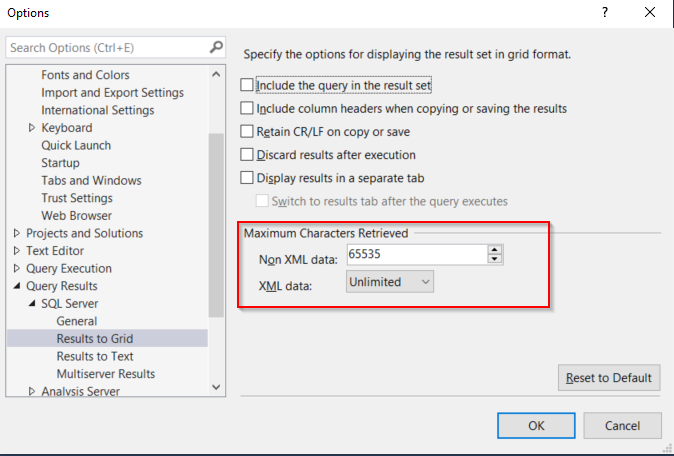Viewport: 674px width, 456px height.
Task: Toggle Retain CR/LF on copy or save
Action: coord(247,131)
